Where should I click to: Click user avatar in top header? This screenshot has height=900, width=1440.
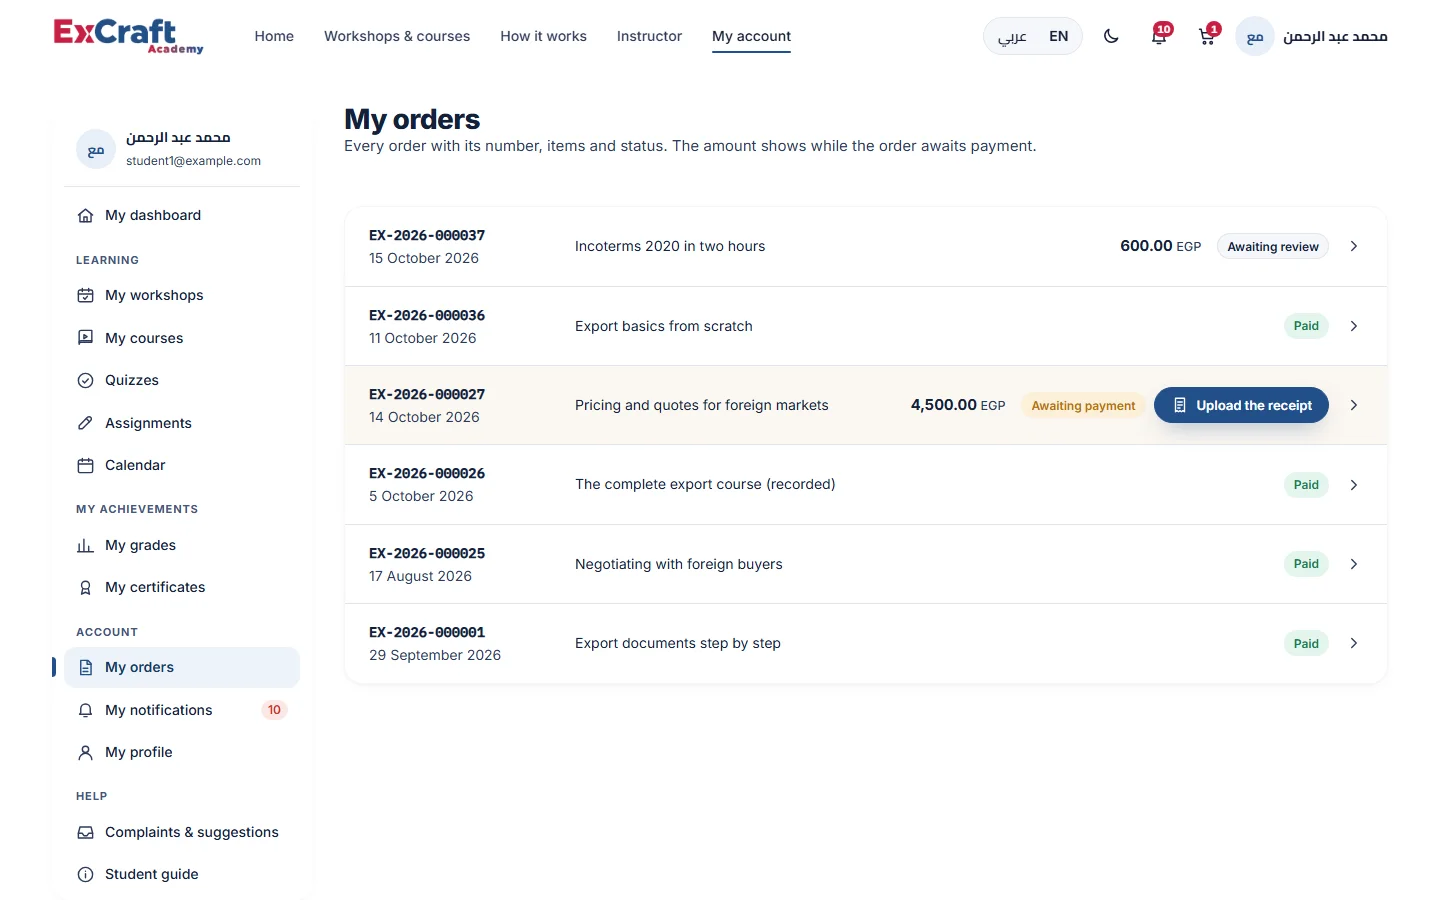[x=1255, y=36]
